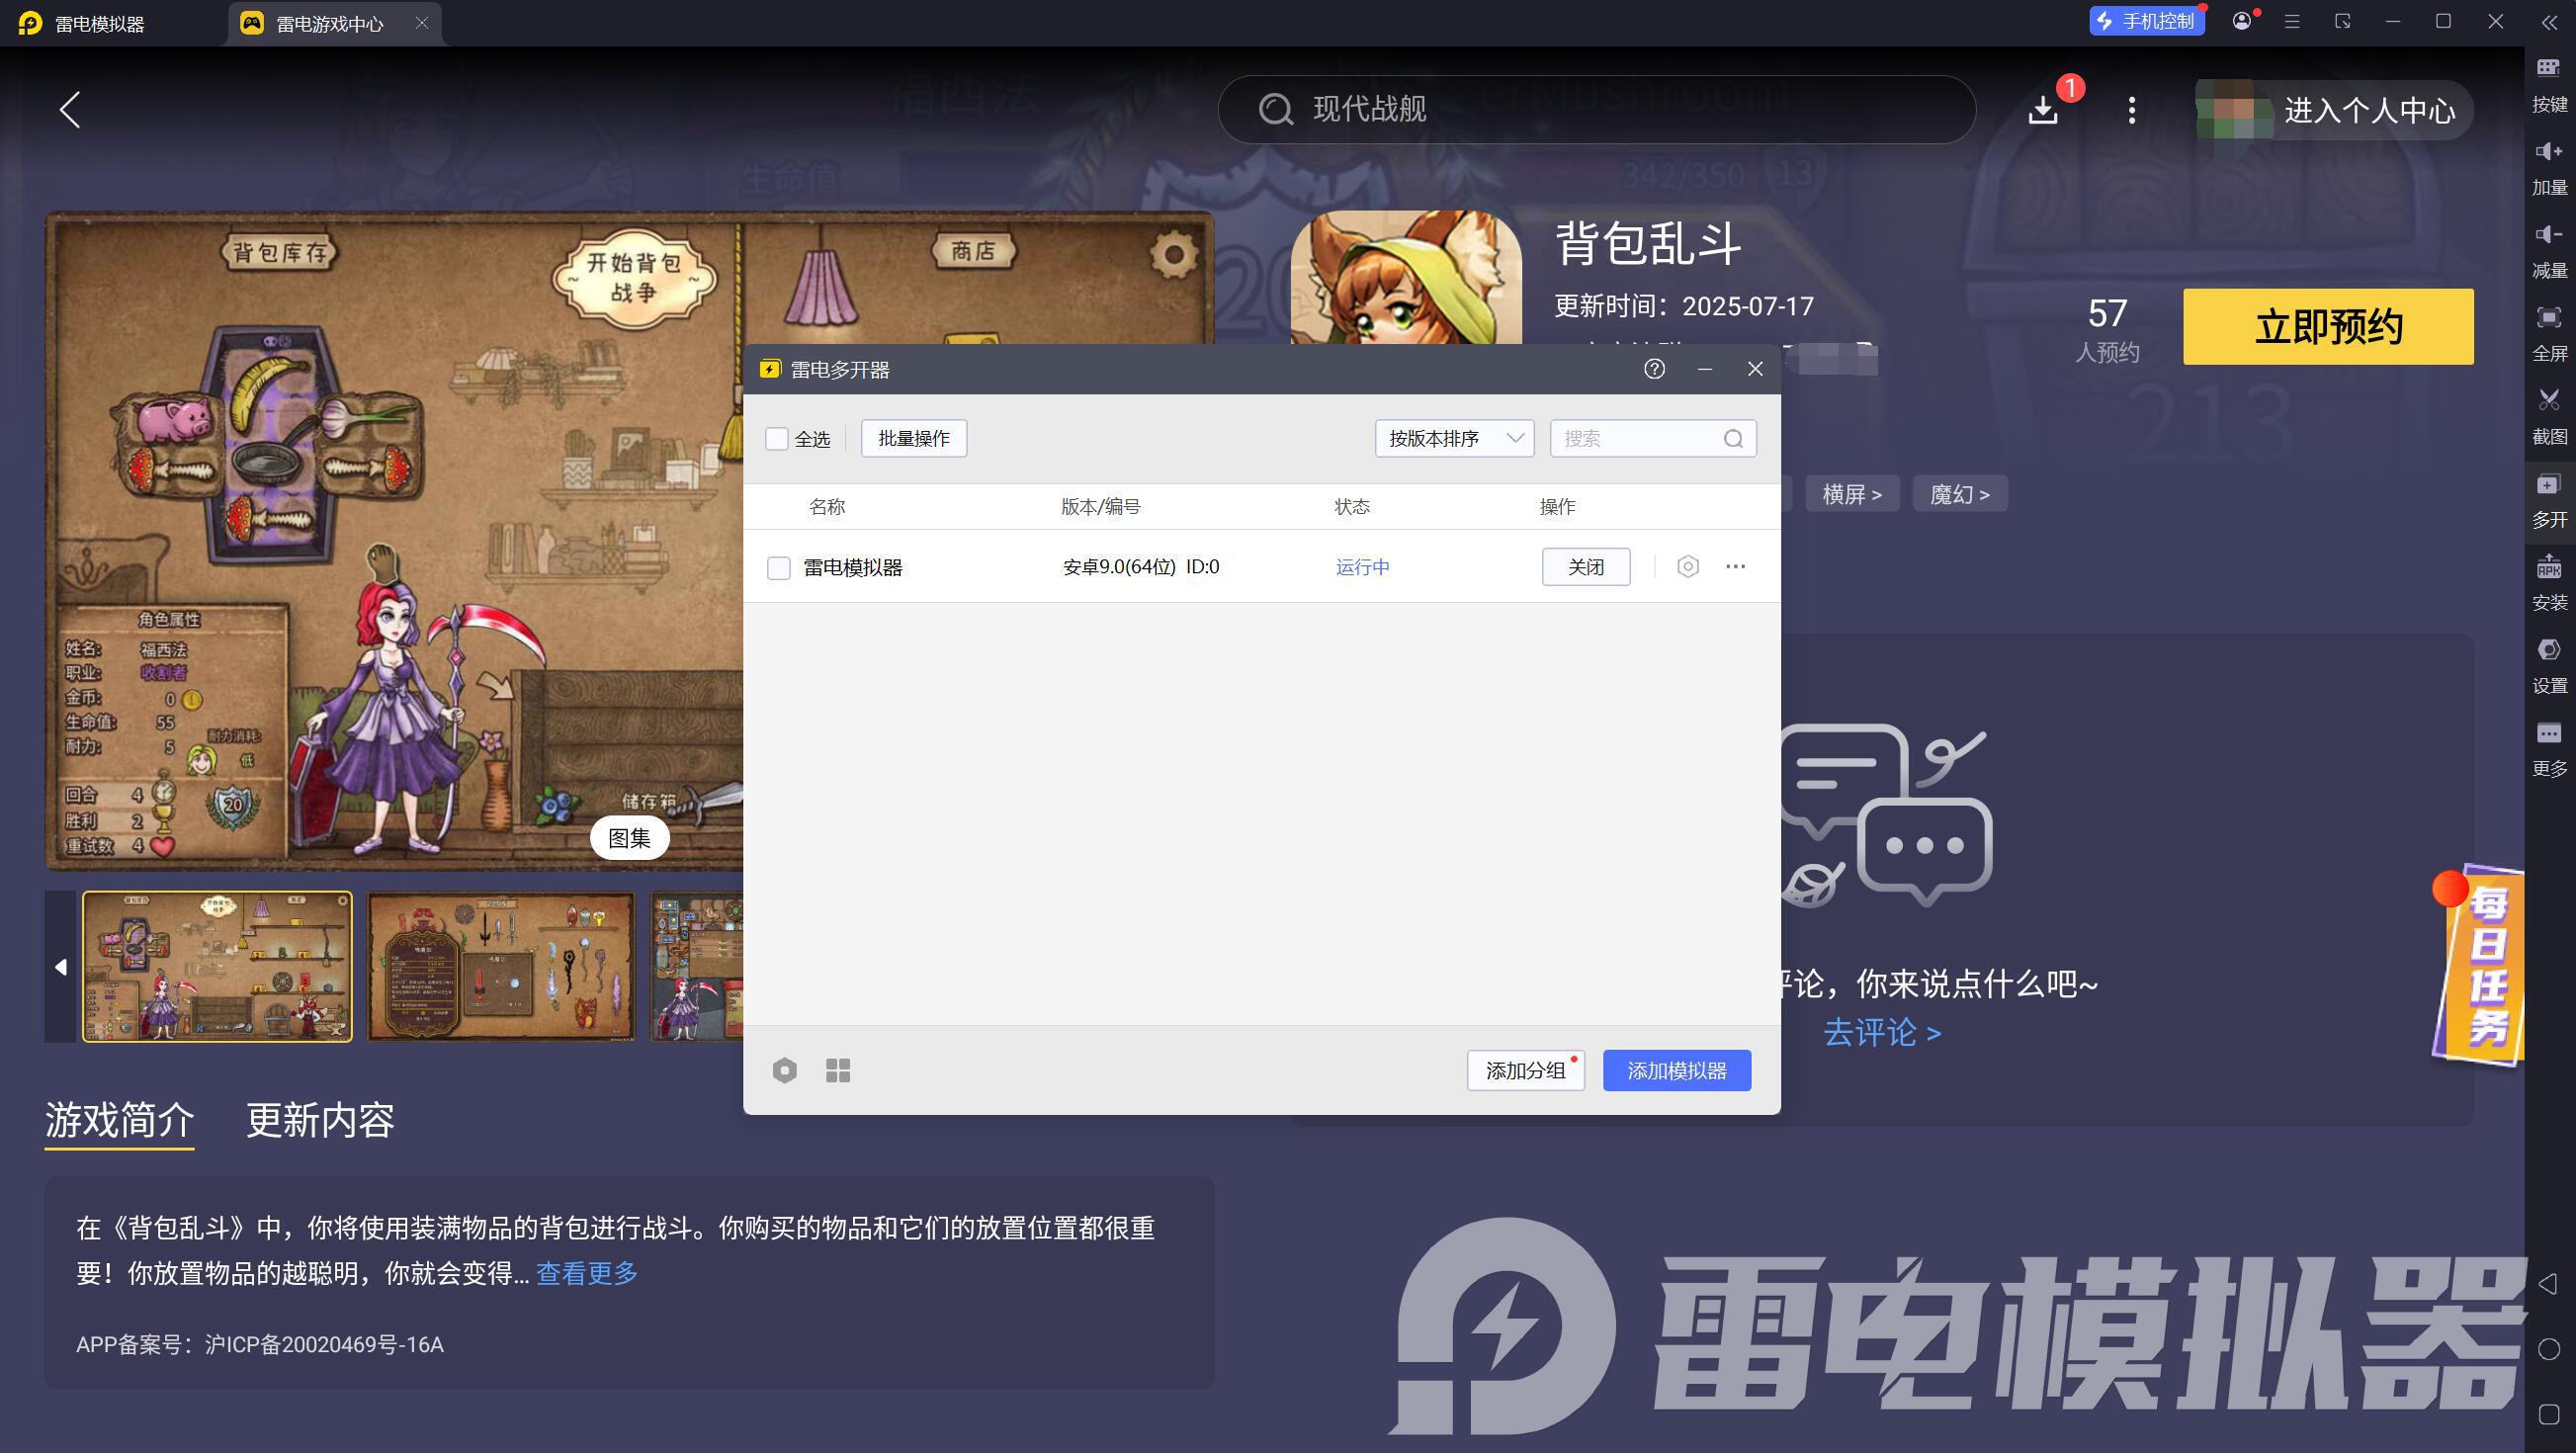Select the second screenshot thumbnail in the gallery
Screen dimensions: 2576x1453
click(501, 967)
